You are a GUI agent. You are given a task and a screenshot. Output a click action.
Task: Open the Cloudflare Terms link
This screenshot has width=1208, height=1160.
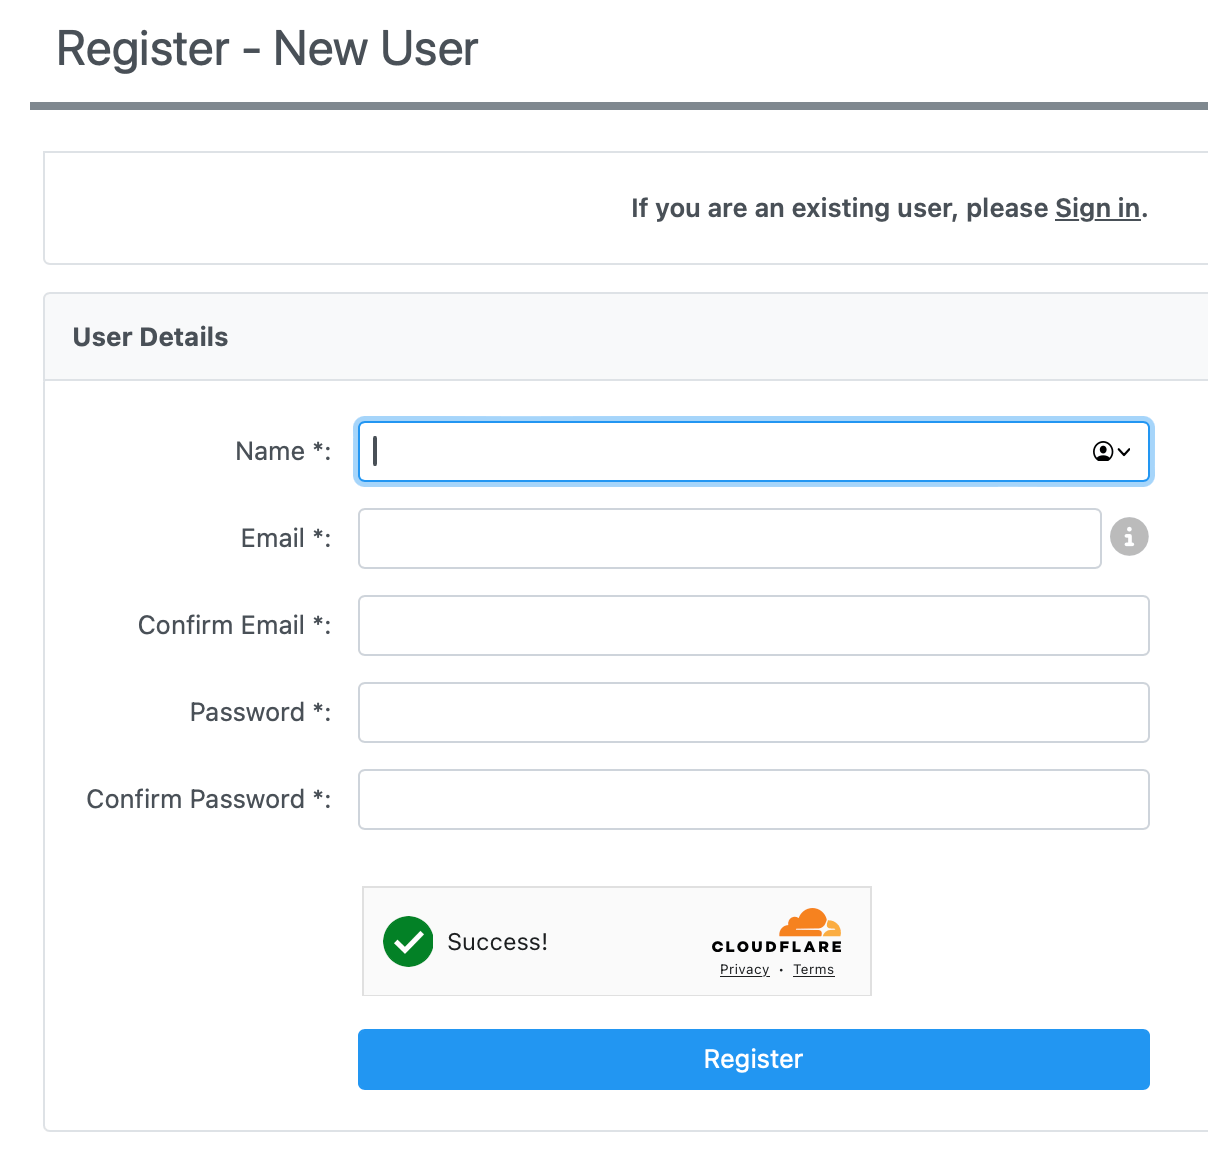(x=814, y=970)
